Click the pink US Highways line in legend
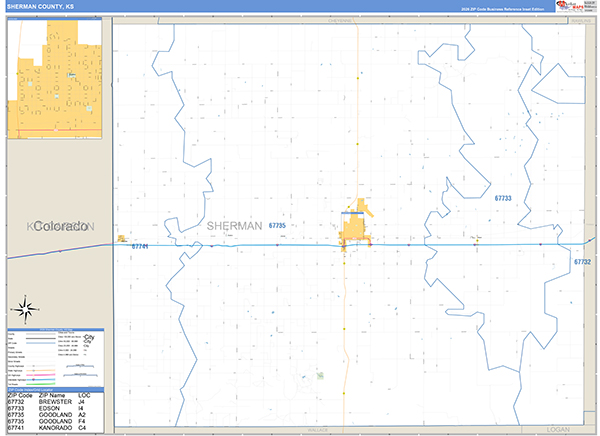 [41, 375]
